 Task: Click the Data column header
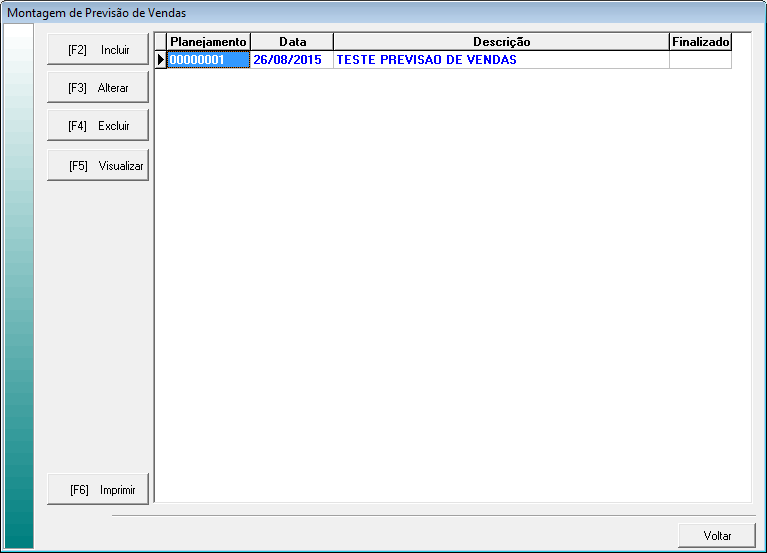click(x=292, y=42)
